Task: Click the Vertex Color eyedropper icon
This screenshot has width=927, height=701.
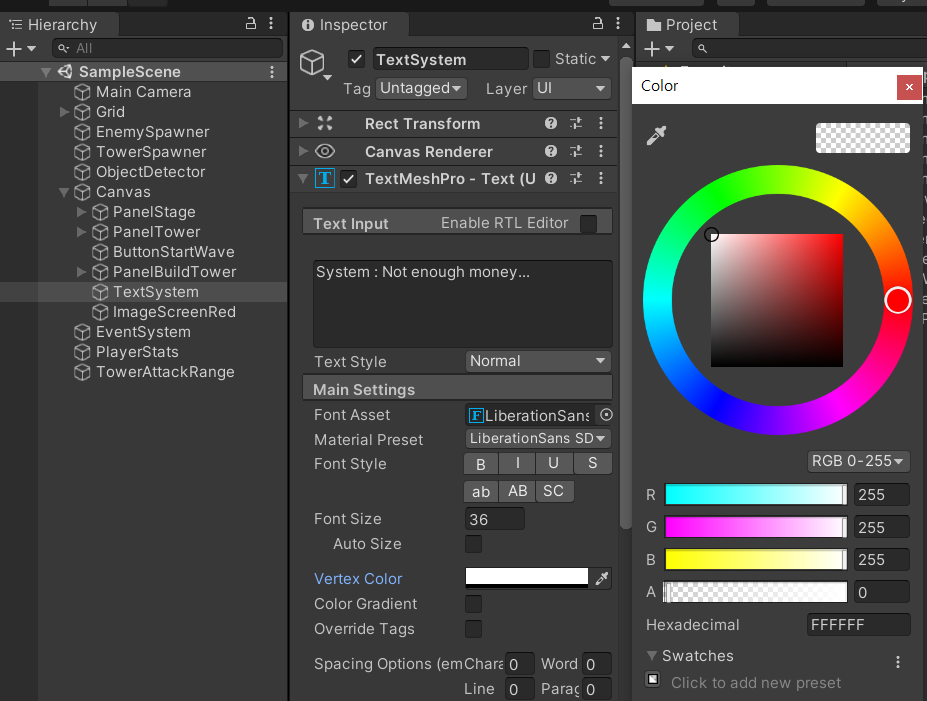Action: tap(602, 578)
